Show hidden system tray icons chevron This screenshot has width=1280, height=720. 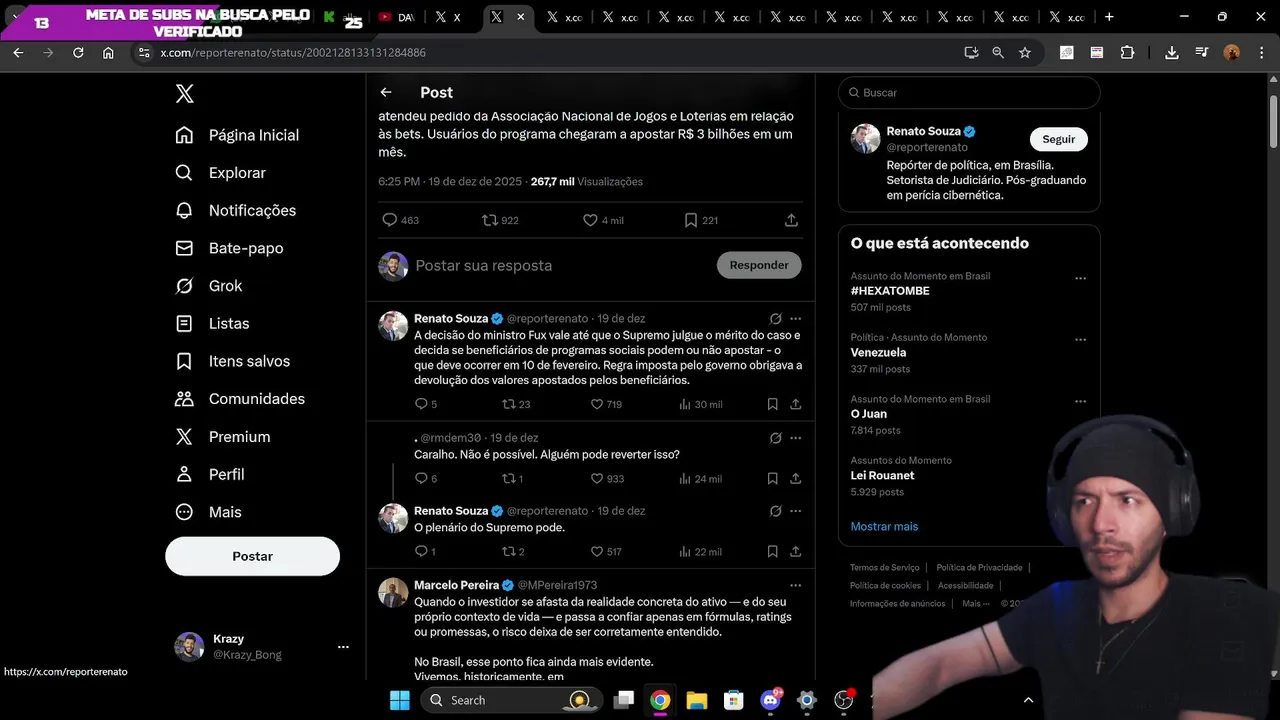[x=1028, y=700]
